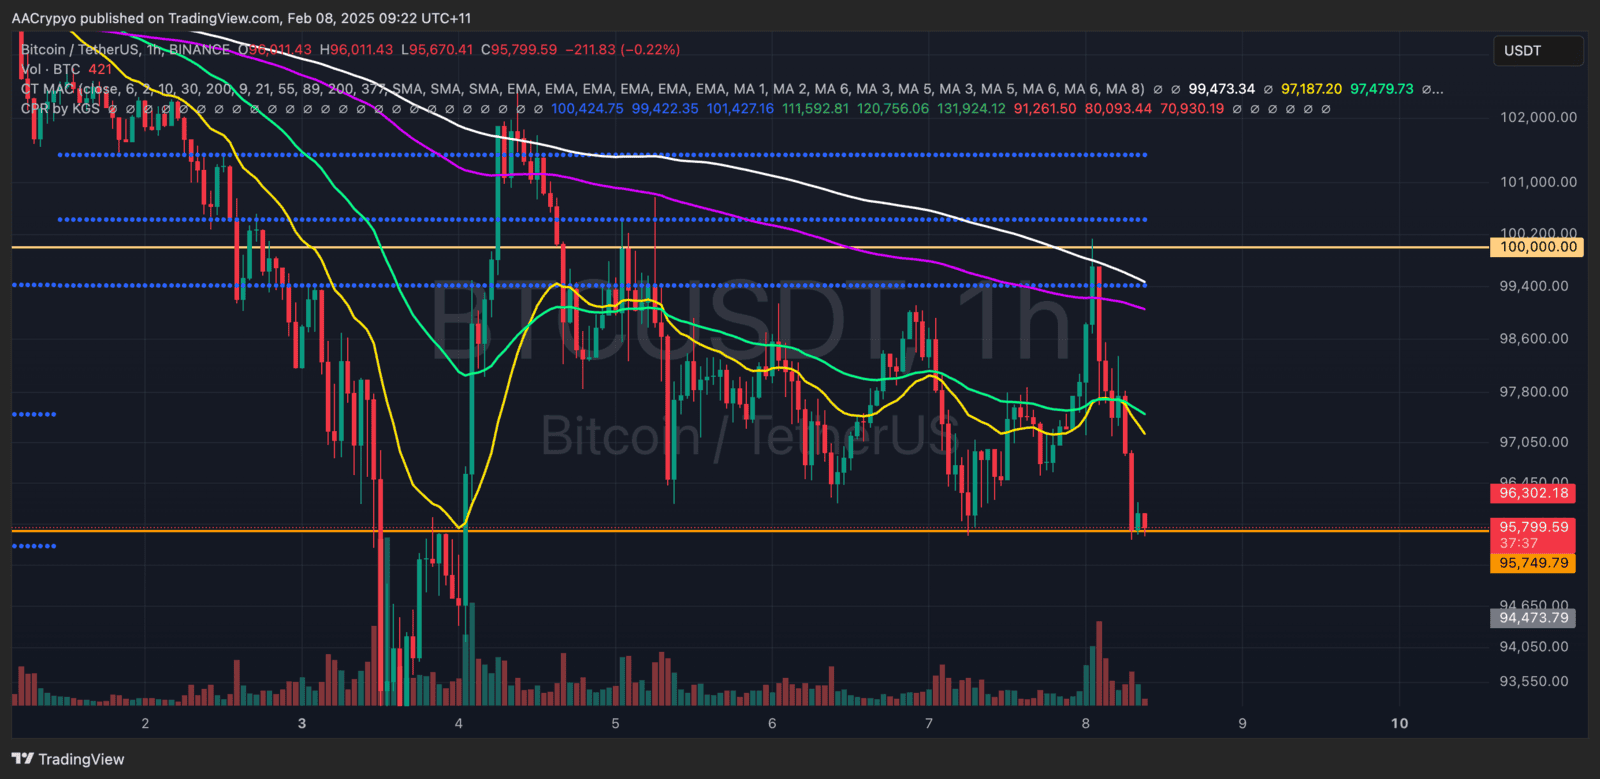
Task: Click the red 96,302.18 price label
Action: click(1533, 493)
